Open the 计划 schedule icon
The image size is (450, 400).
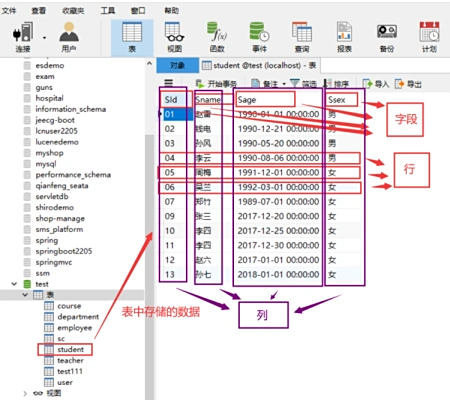[x=429, y=37]
